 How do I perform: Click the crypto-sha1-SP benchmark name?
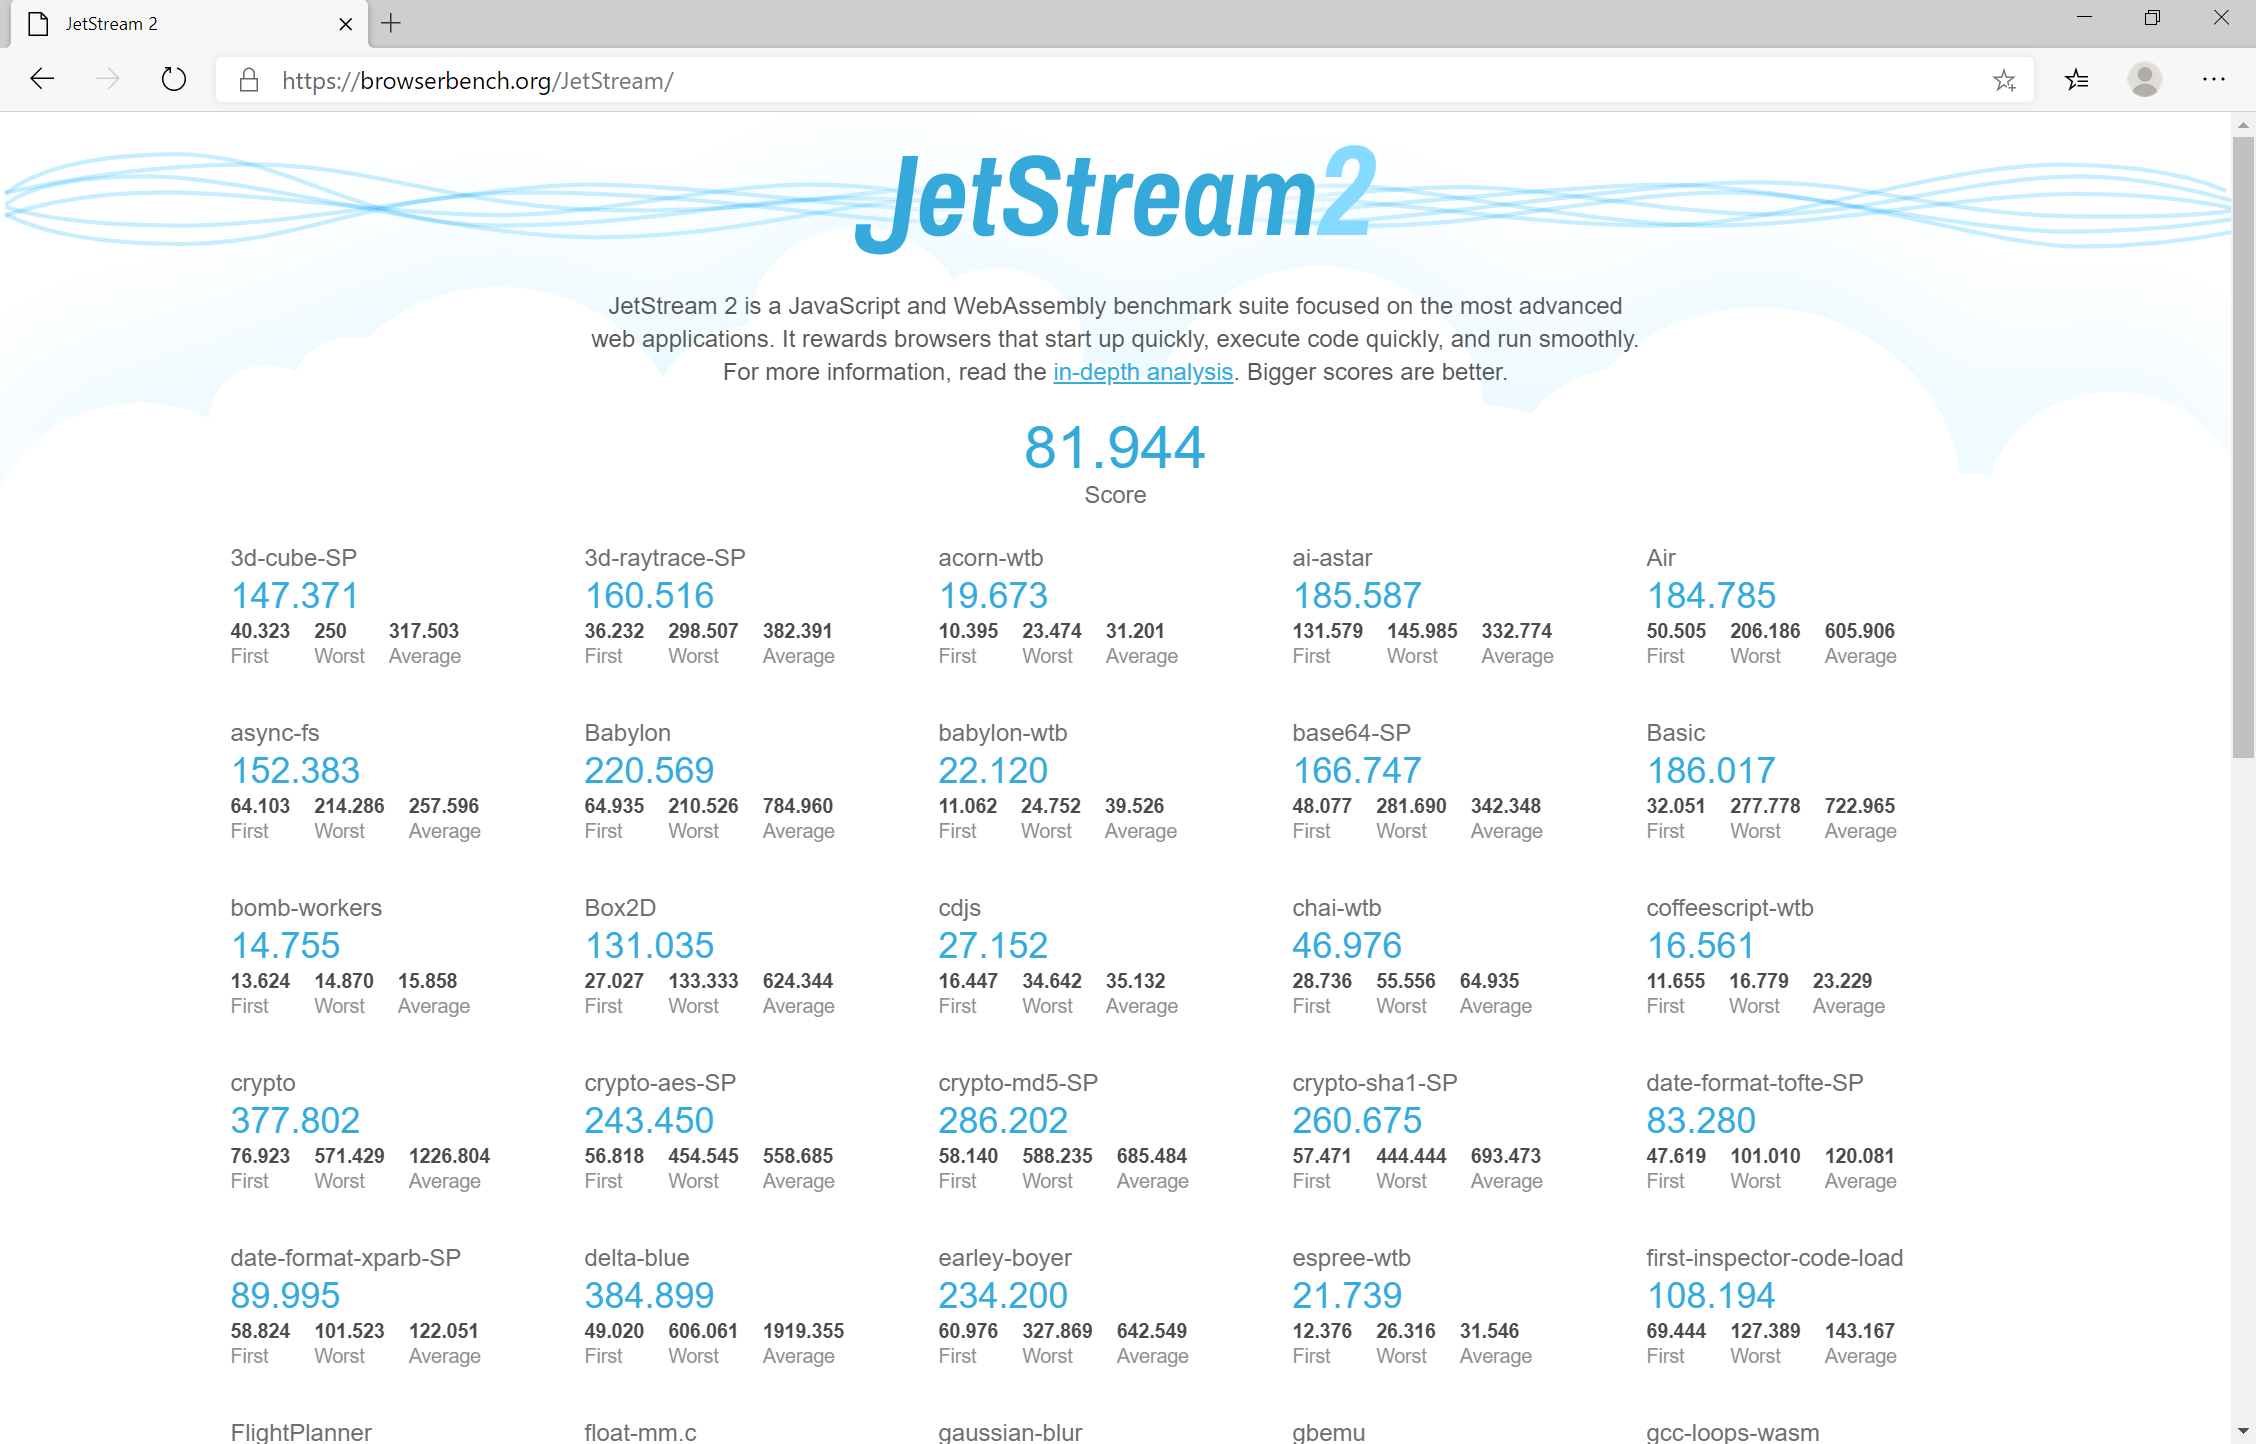(x=1374, y=1083)
